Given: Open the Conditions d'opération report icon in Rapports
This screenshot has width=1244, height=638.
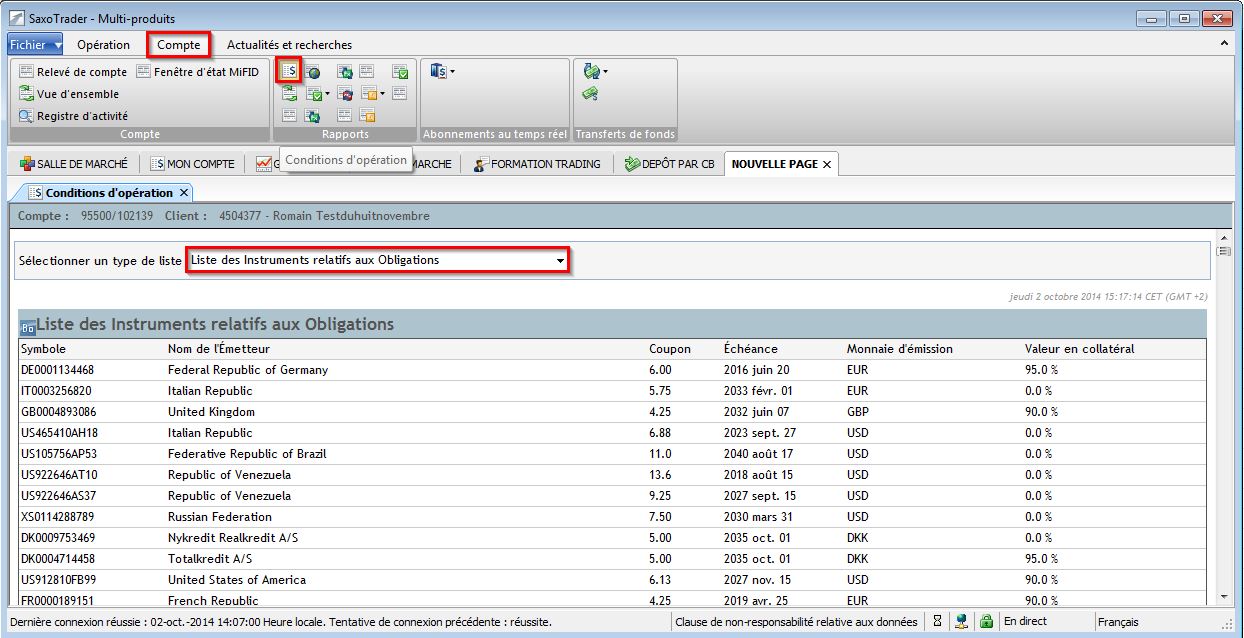Looking at the screenshot, I should pos(289,72).
